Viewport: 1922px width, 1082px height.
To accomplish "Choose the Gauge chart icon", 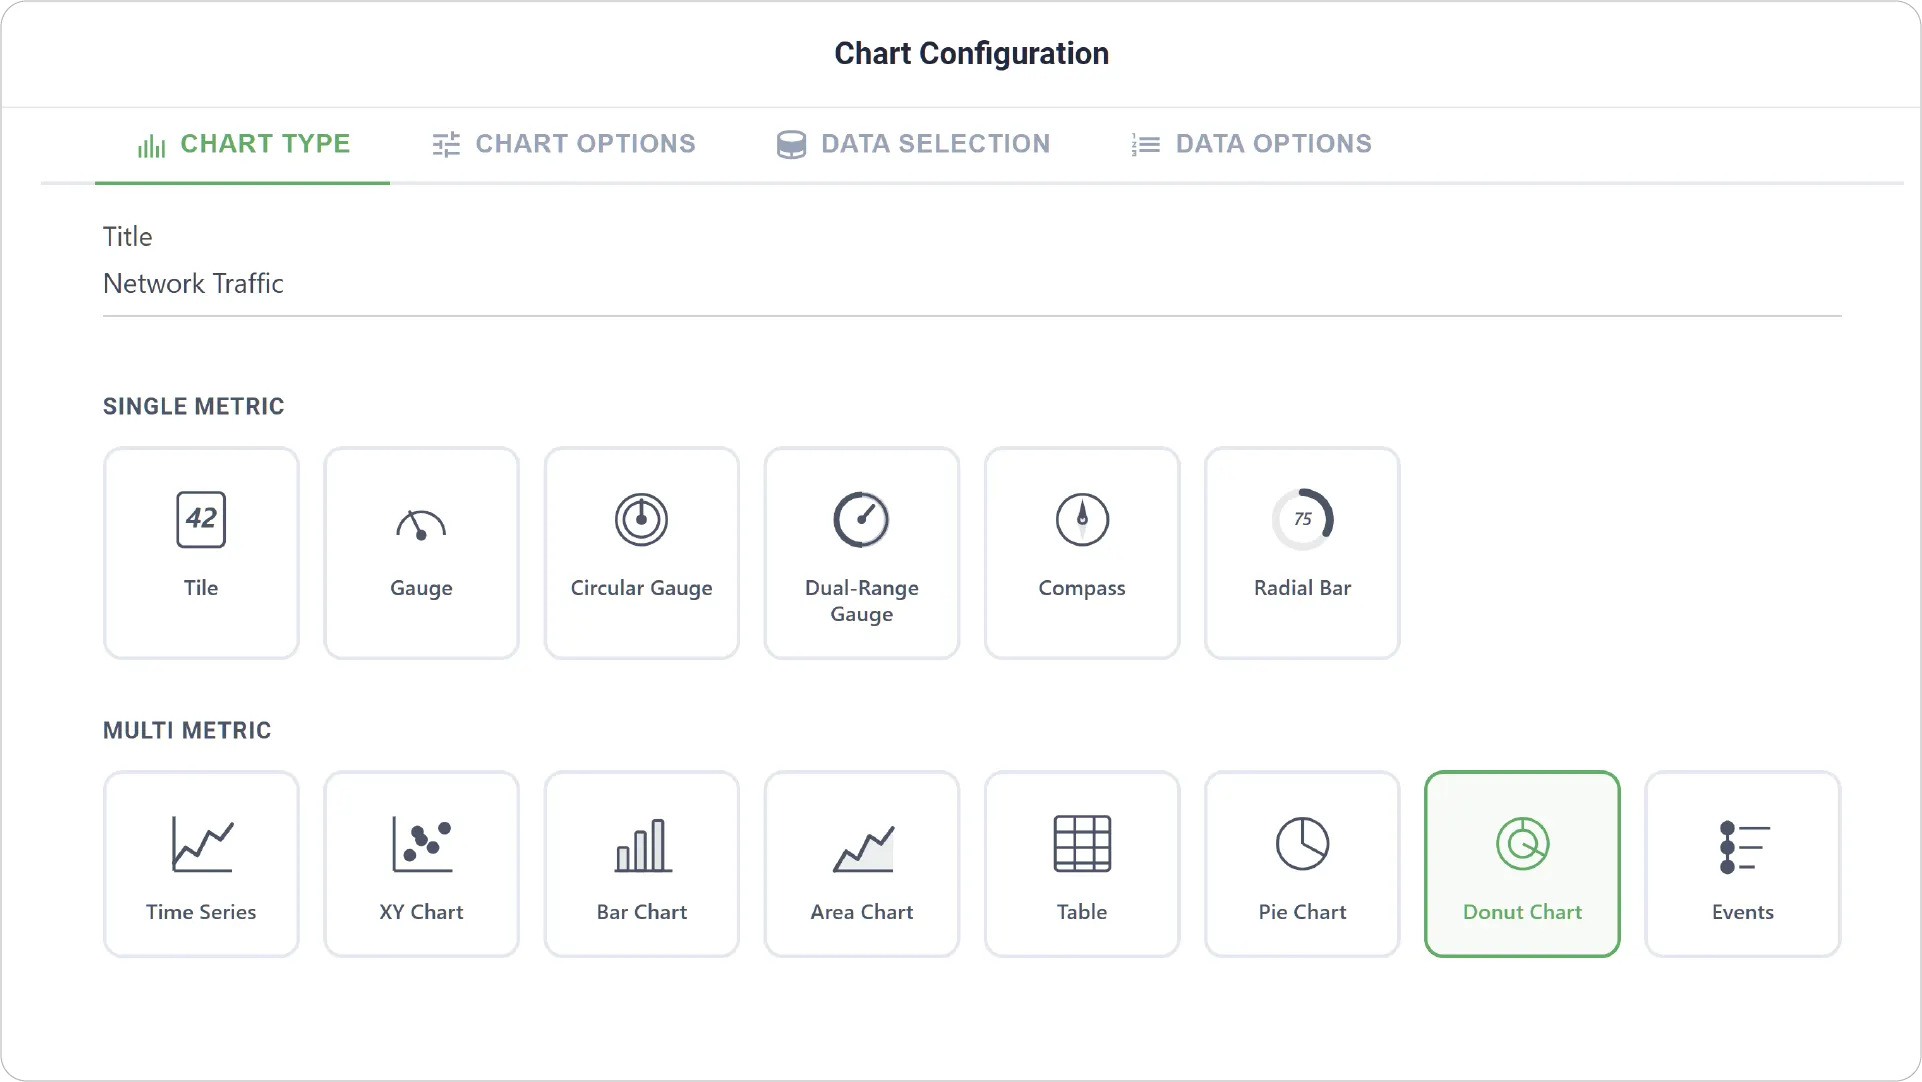I will tap(421, 523).
